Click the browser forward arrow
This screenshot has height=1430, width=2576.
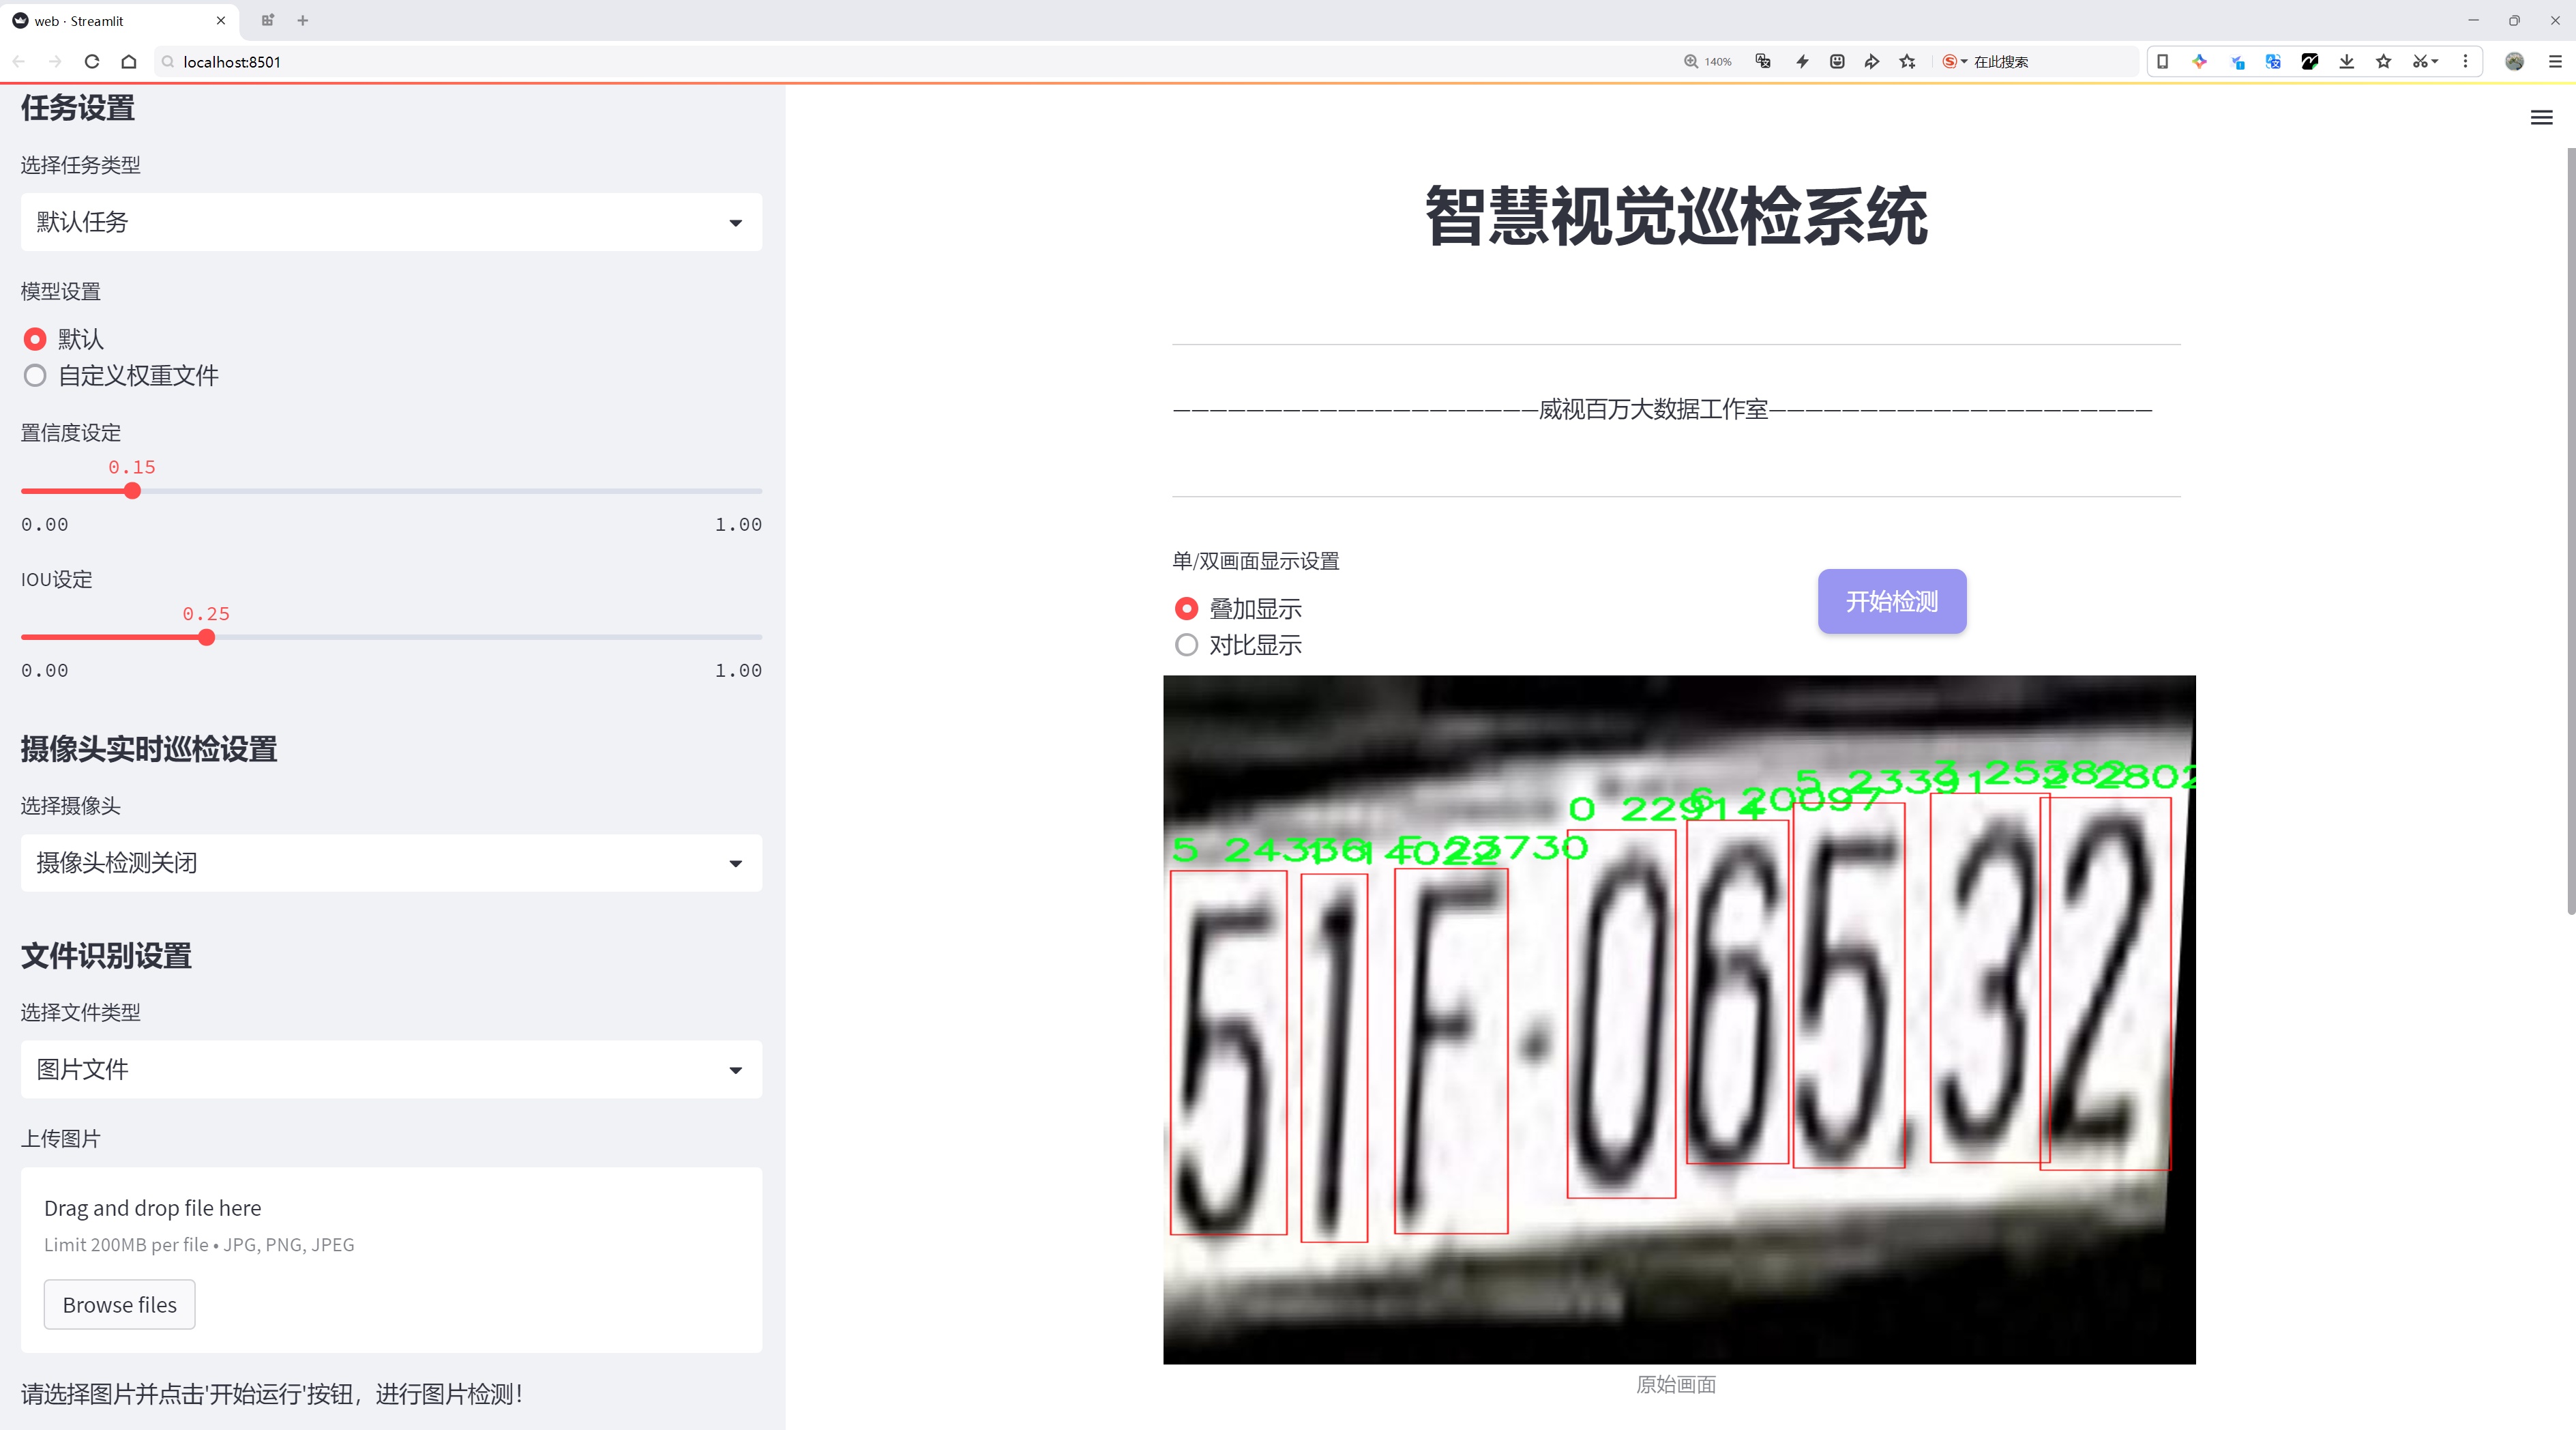click(55, 62)
